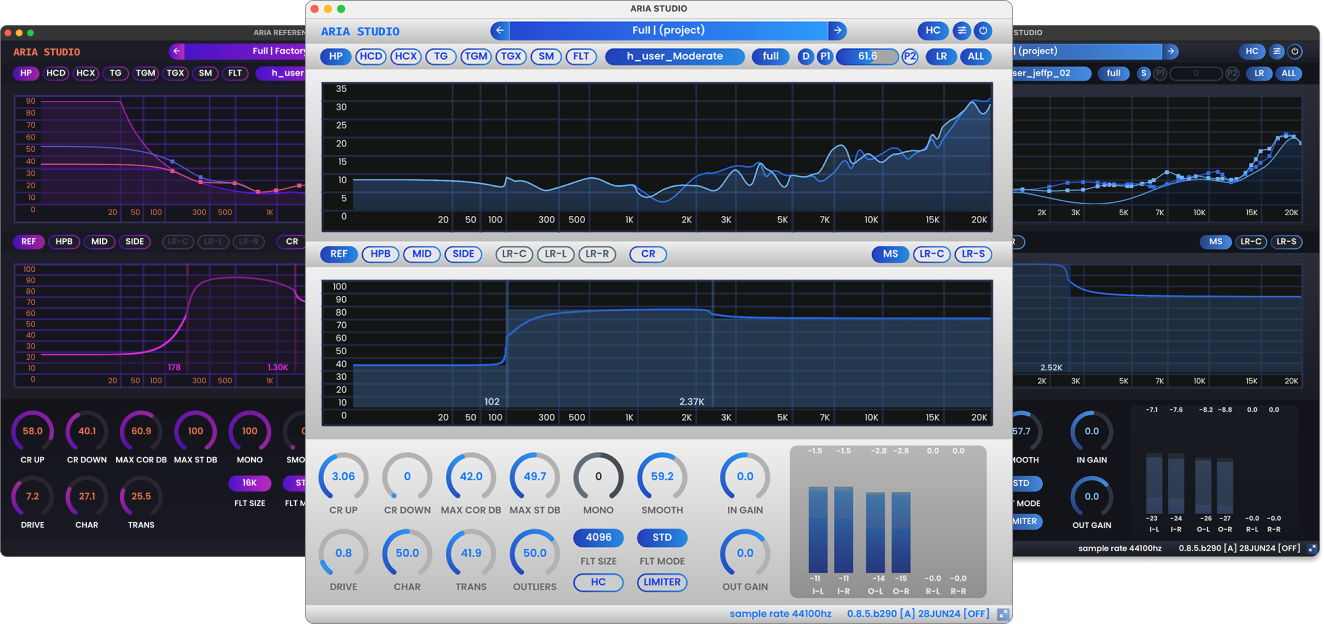Select the P2 button in center window

910,57
